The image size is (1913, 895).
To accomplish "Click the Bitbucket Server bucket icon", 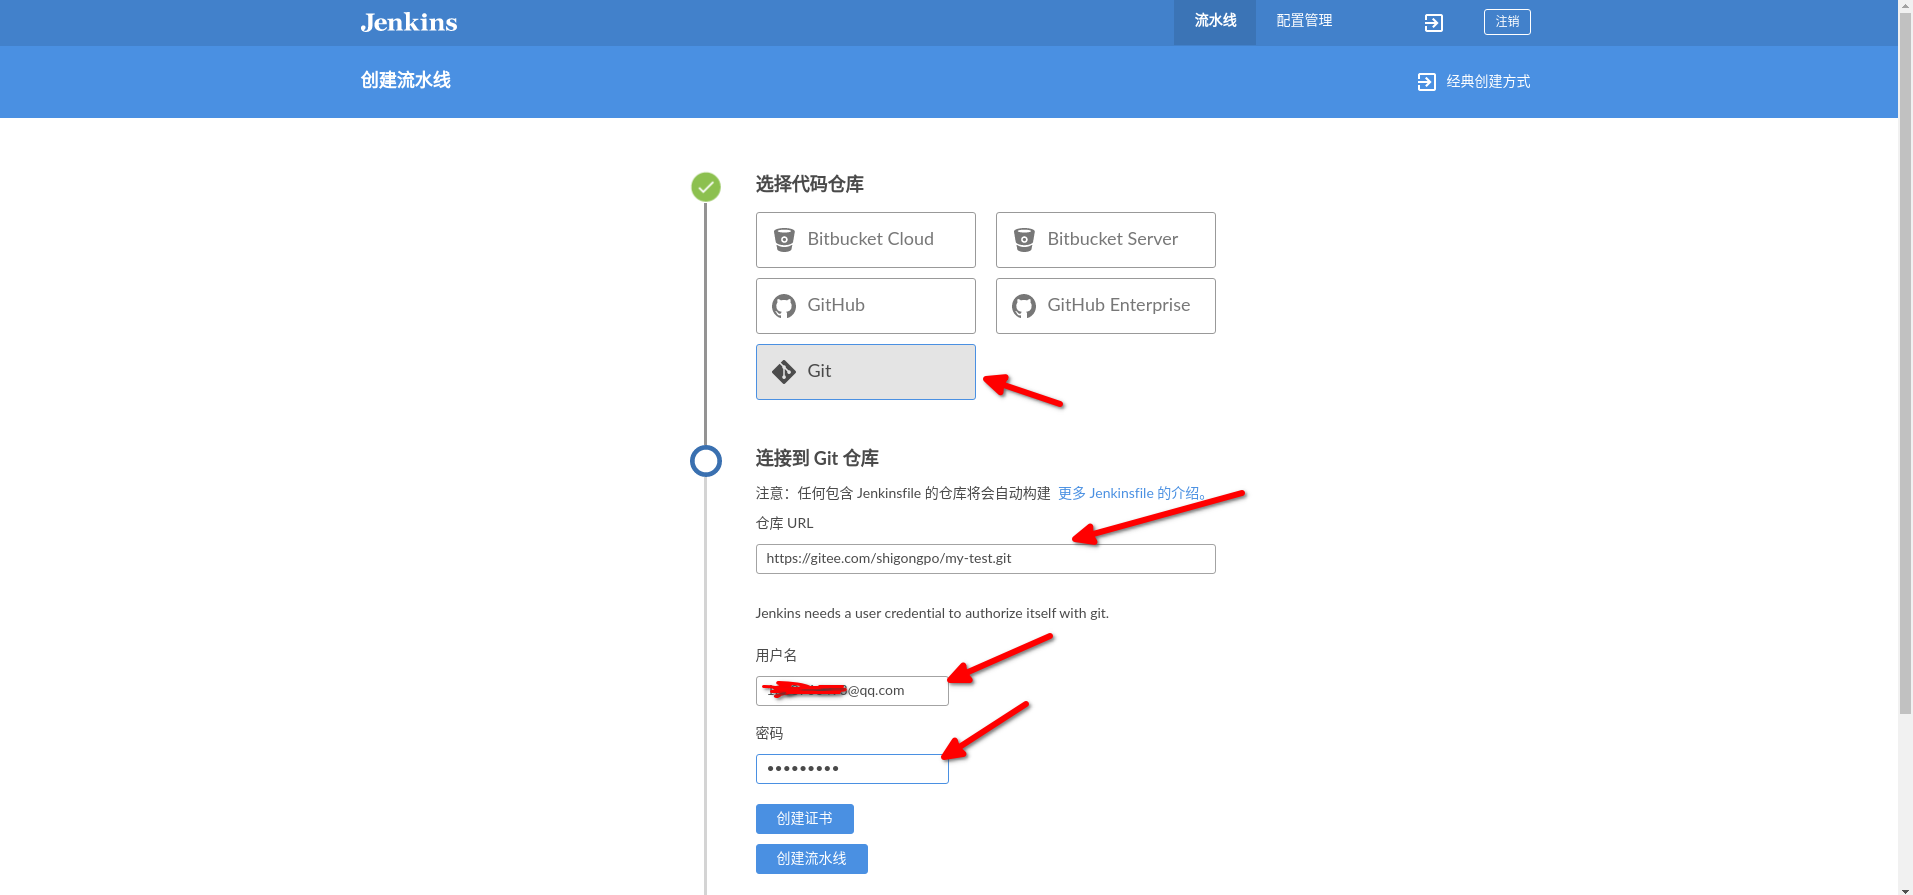I will click(1024, 240).
